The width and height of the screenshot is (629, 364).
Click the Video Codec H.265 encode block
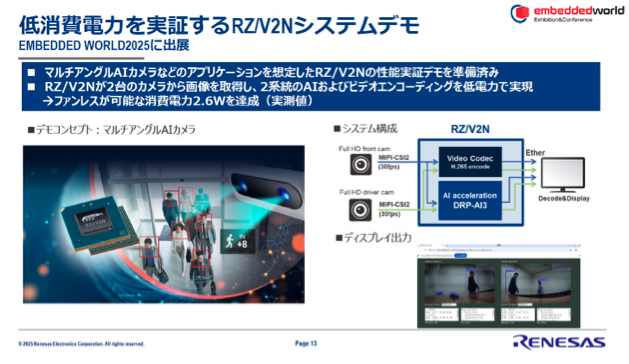point(470,162)
